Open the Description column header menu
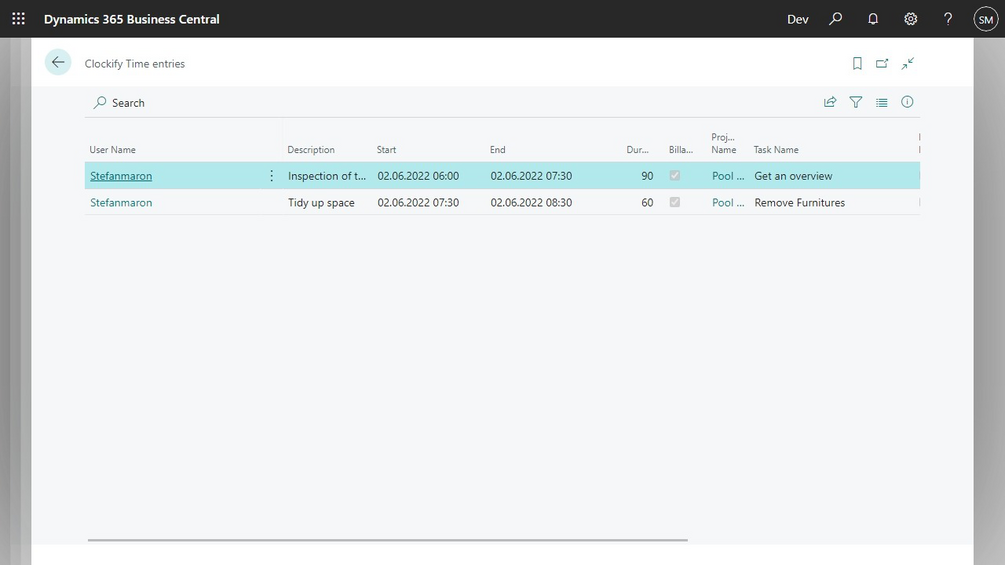Viewport: 1005px width, 565px height. [311, 149]
